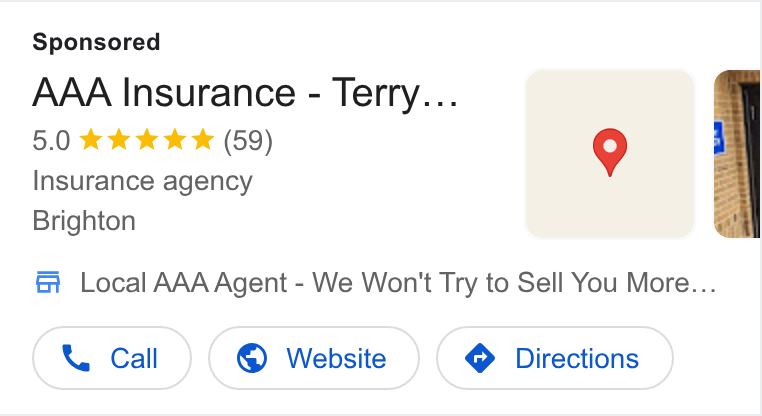This screenshot has width=762, height=416.
Task: Click the globe icon in Website button
Action: (x=252, y=358)
